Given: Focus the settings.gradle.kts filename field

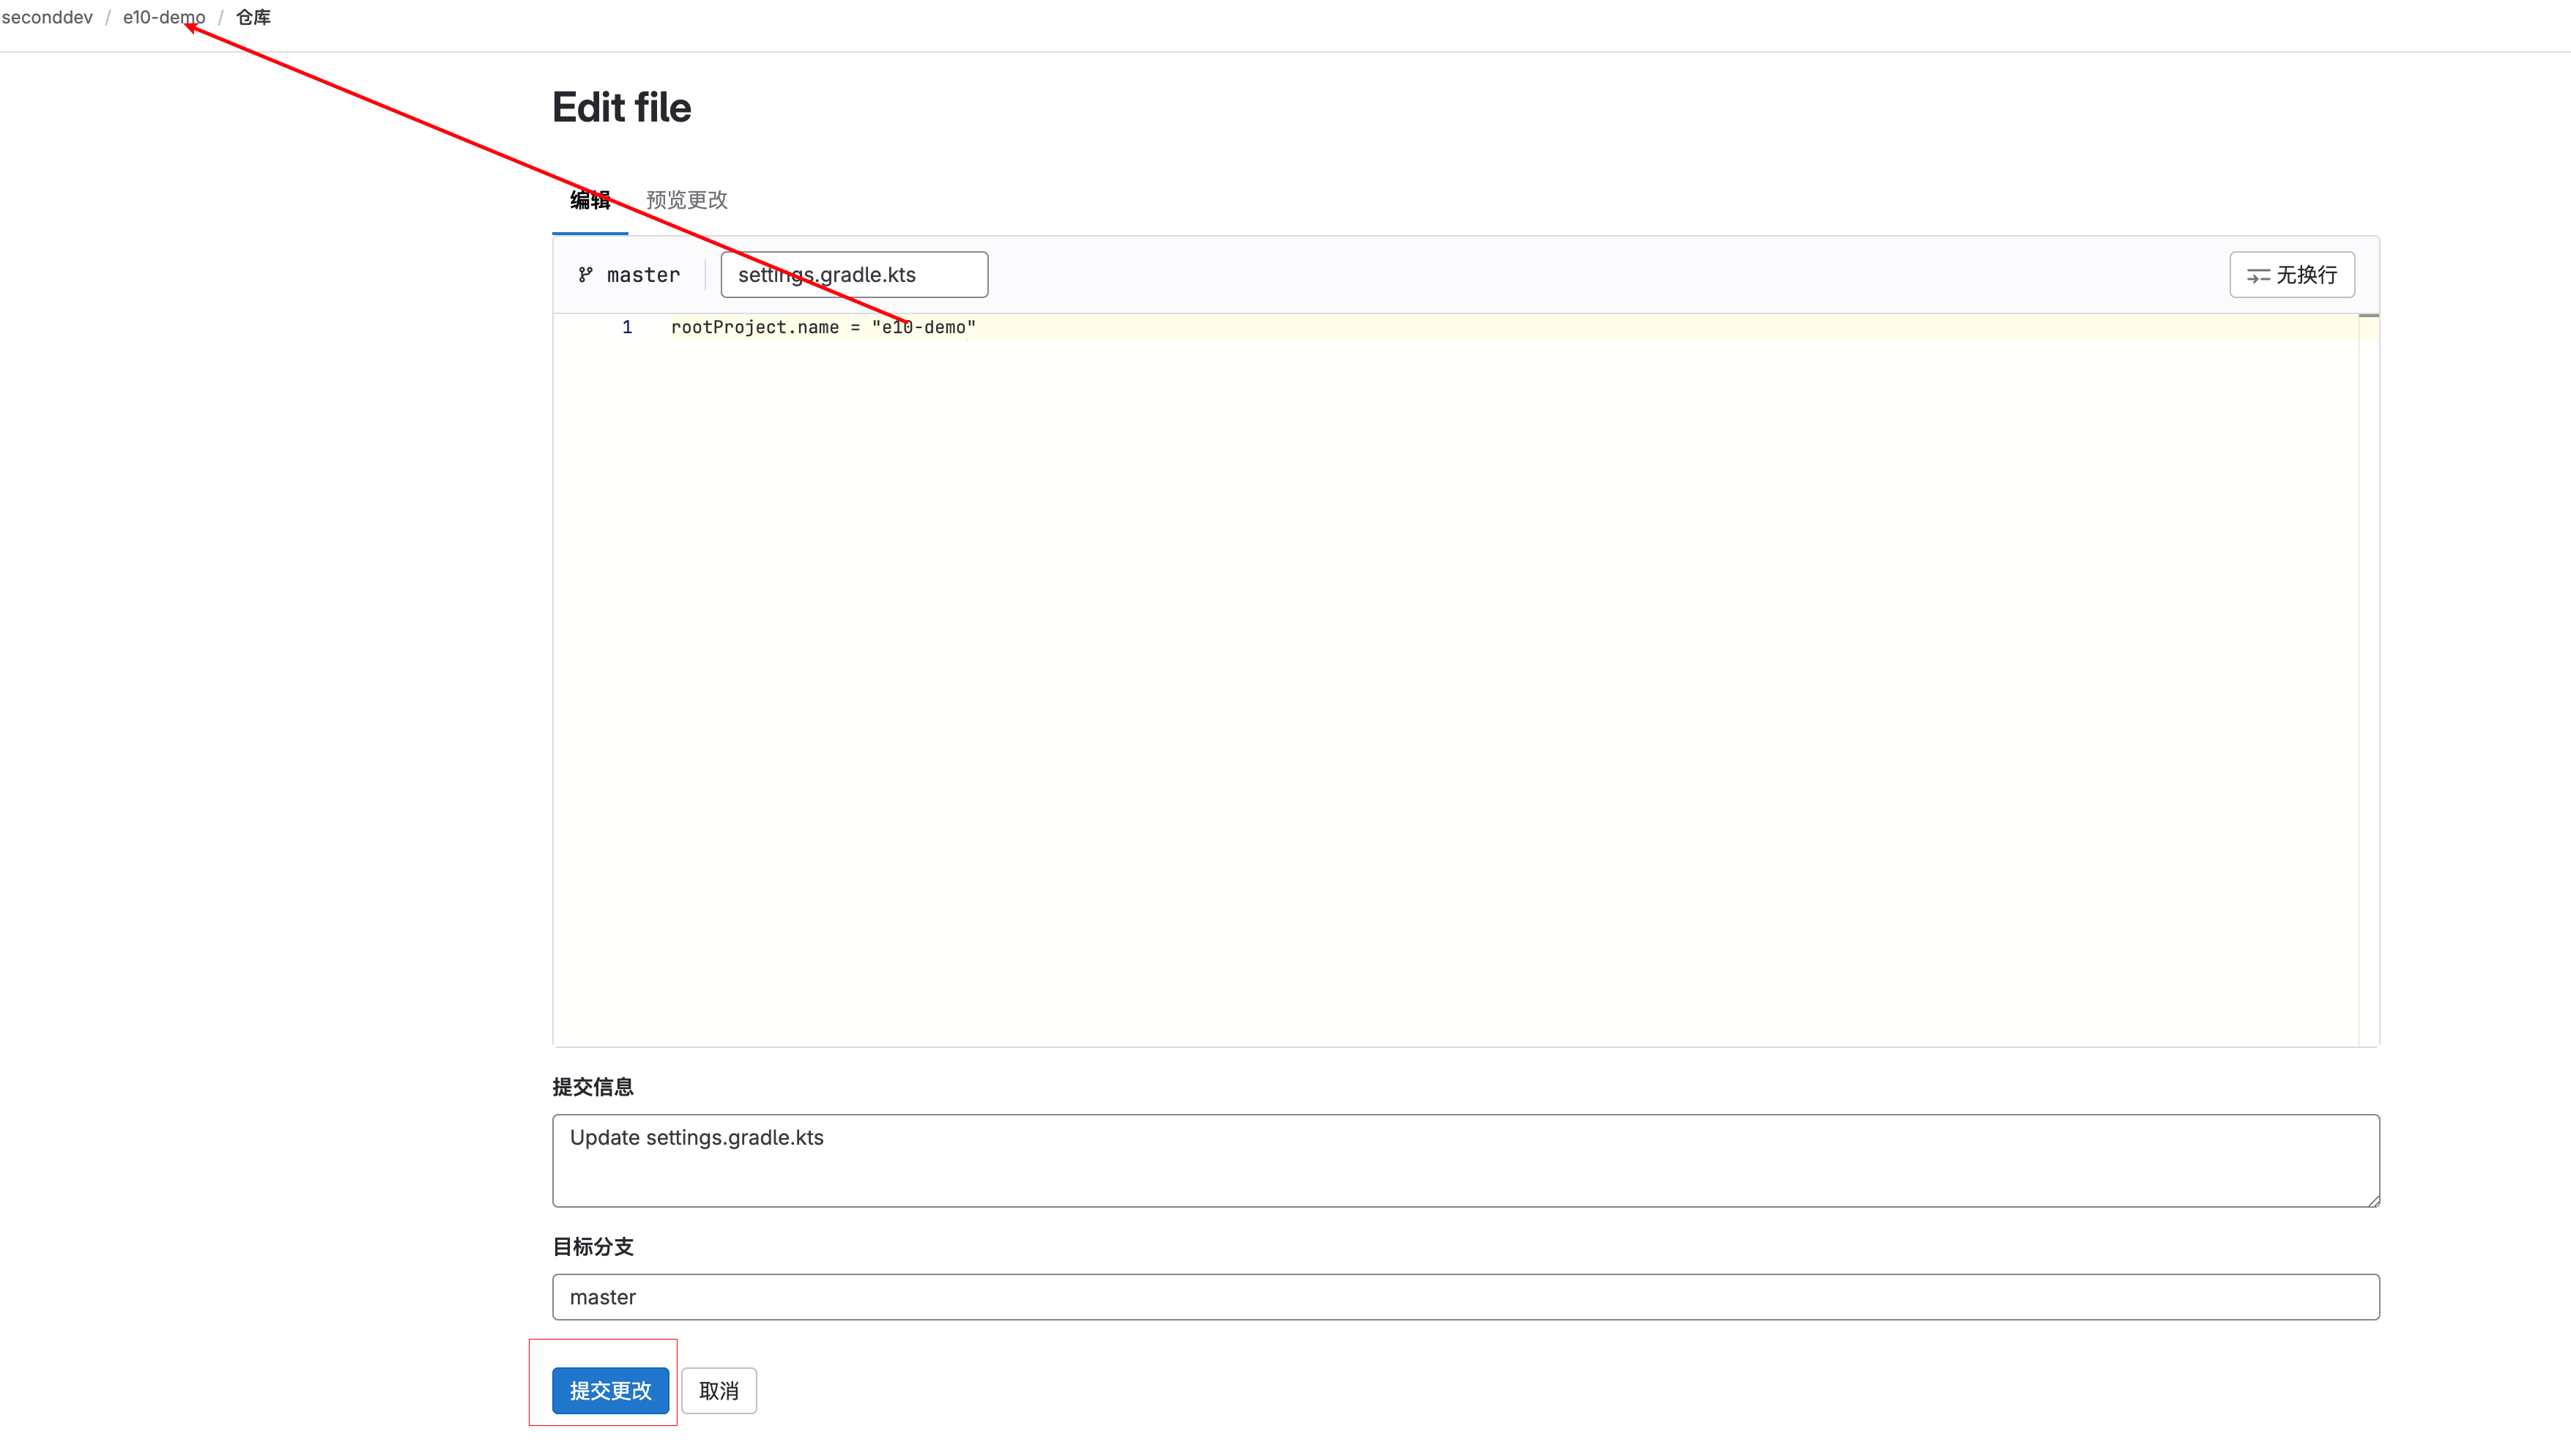Looking at the screenshot, I should pos(853,275).
